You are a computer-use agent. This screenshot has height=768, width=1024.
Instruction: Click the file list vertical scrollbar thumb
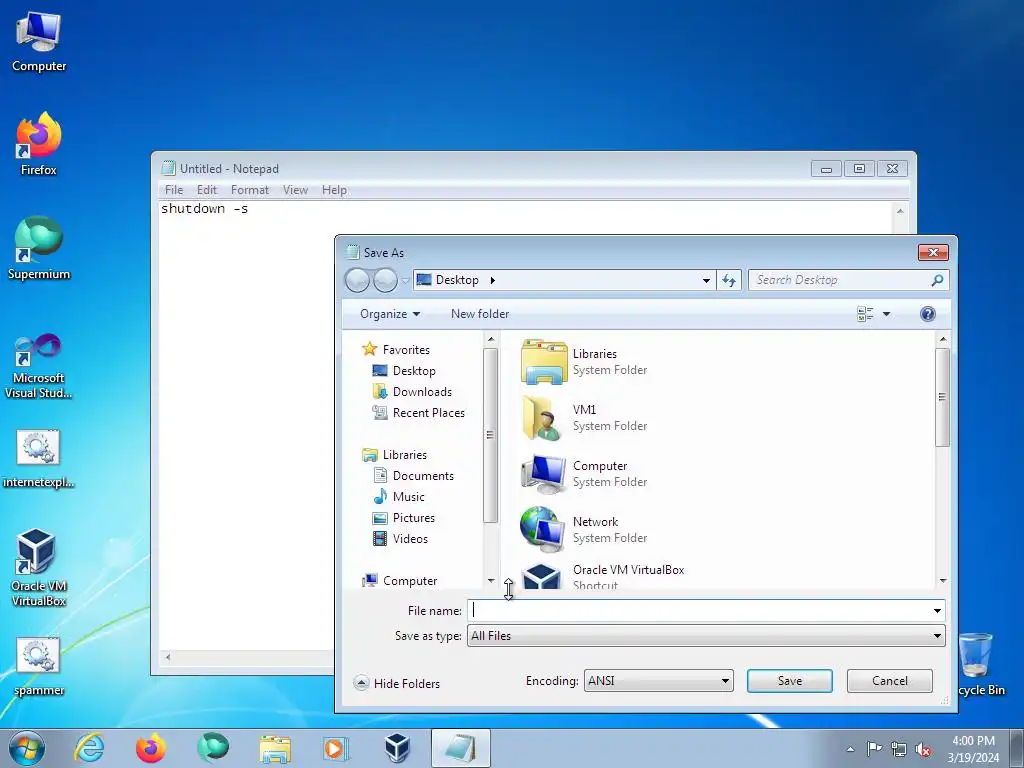(x=942, y=397)
